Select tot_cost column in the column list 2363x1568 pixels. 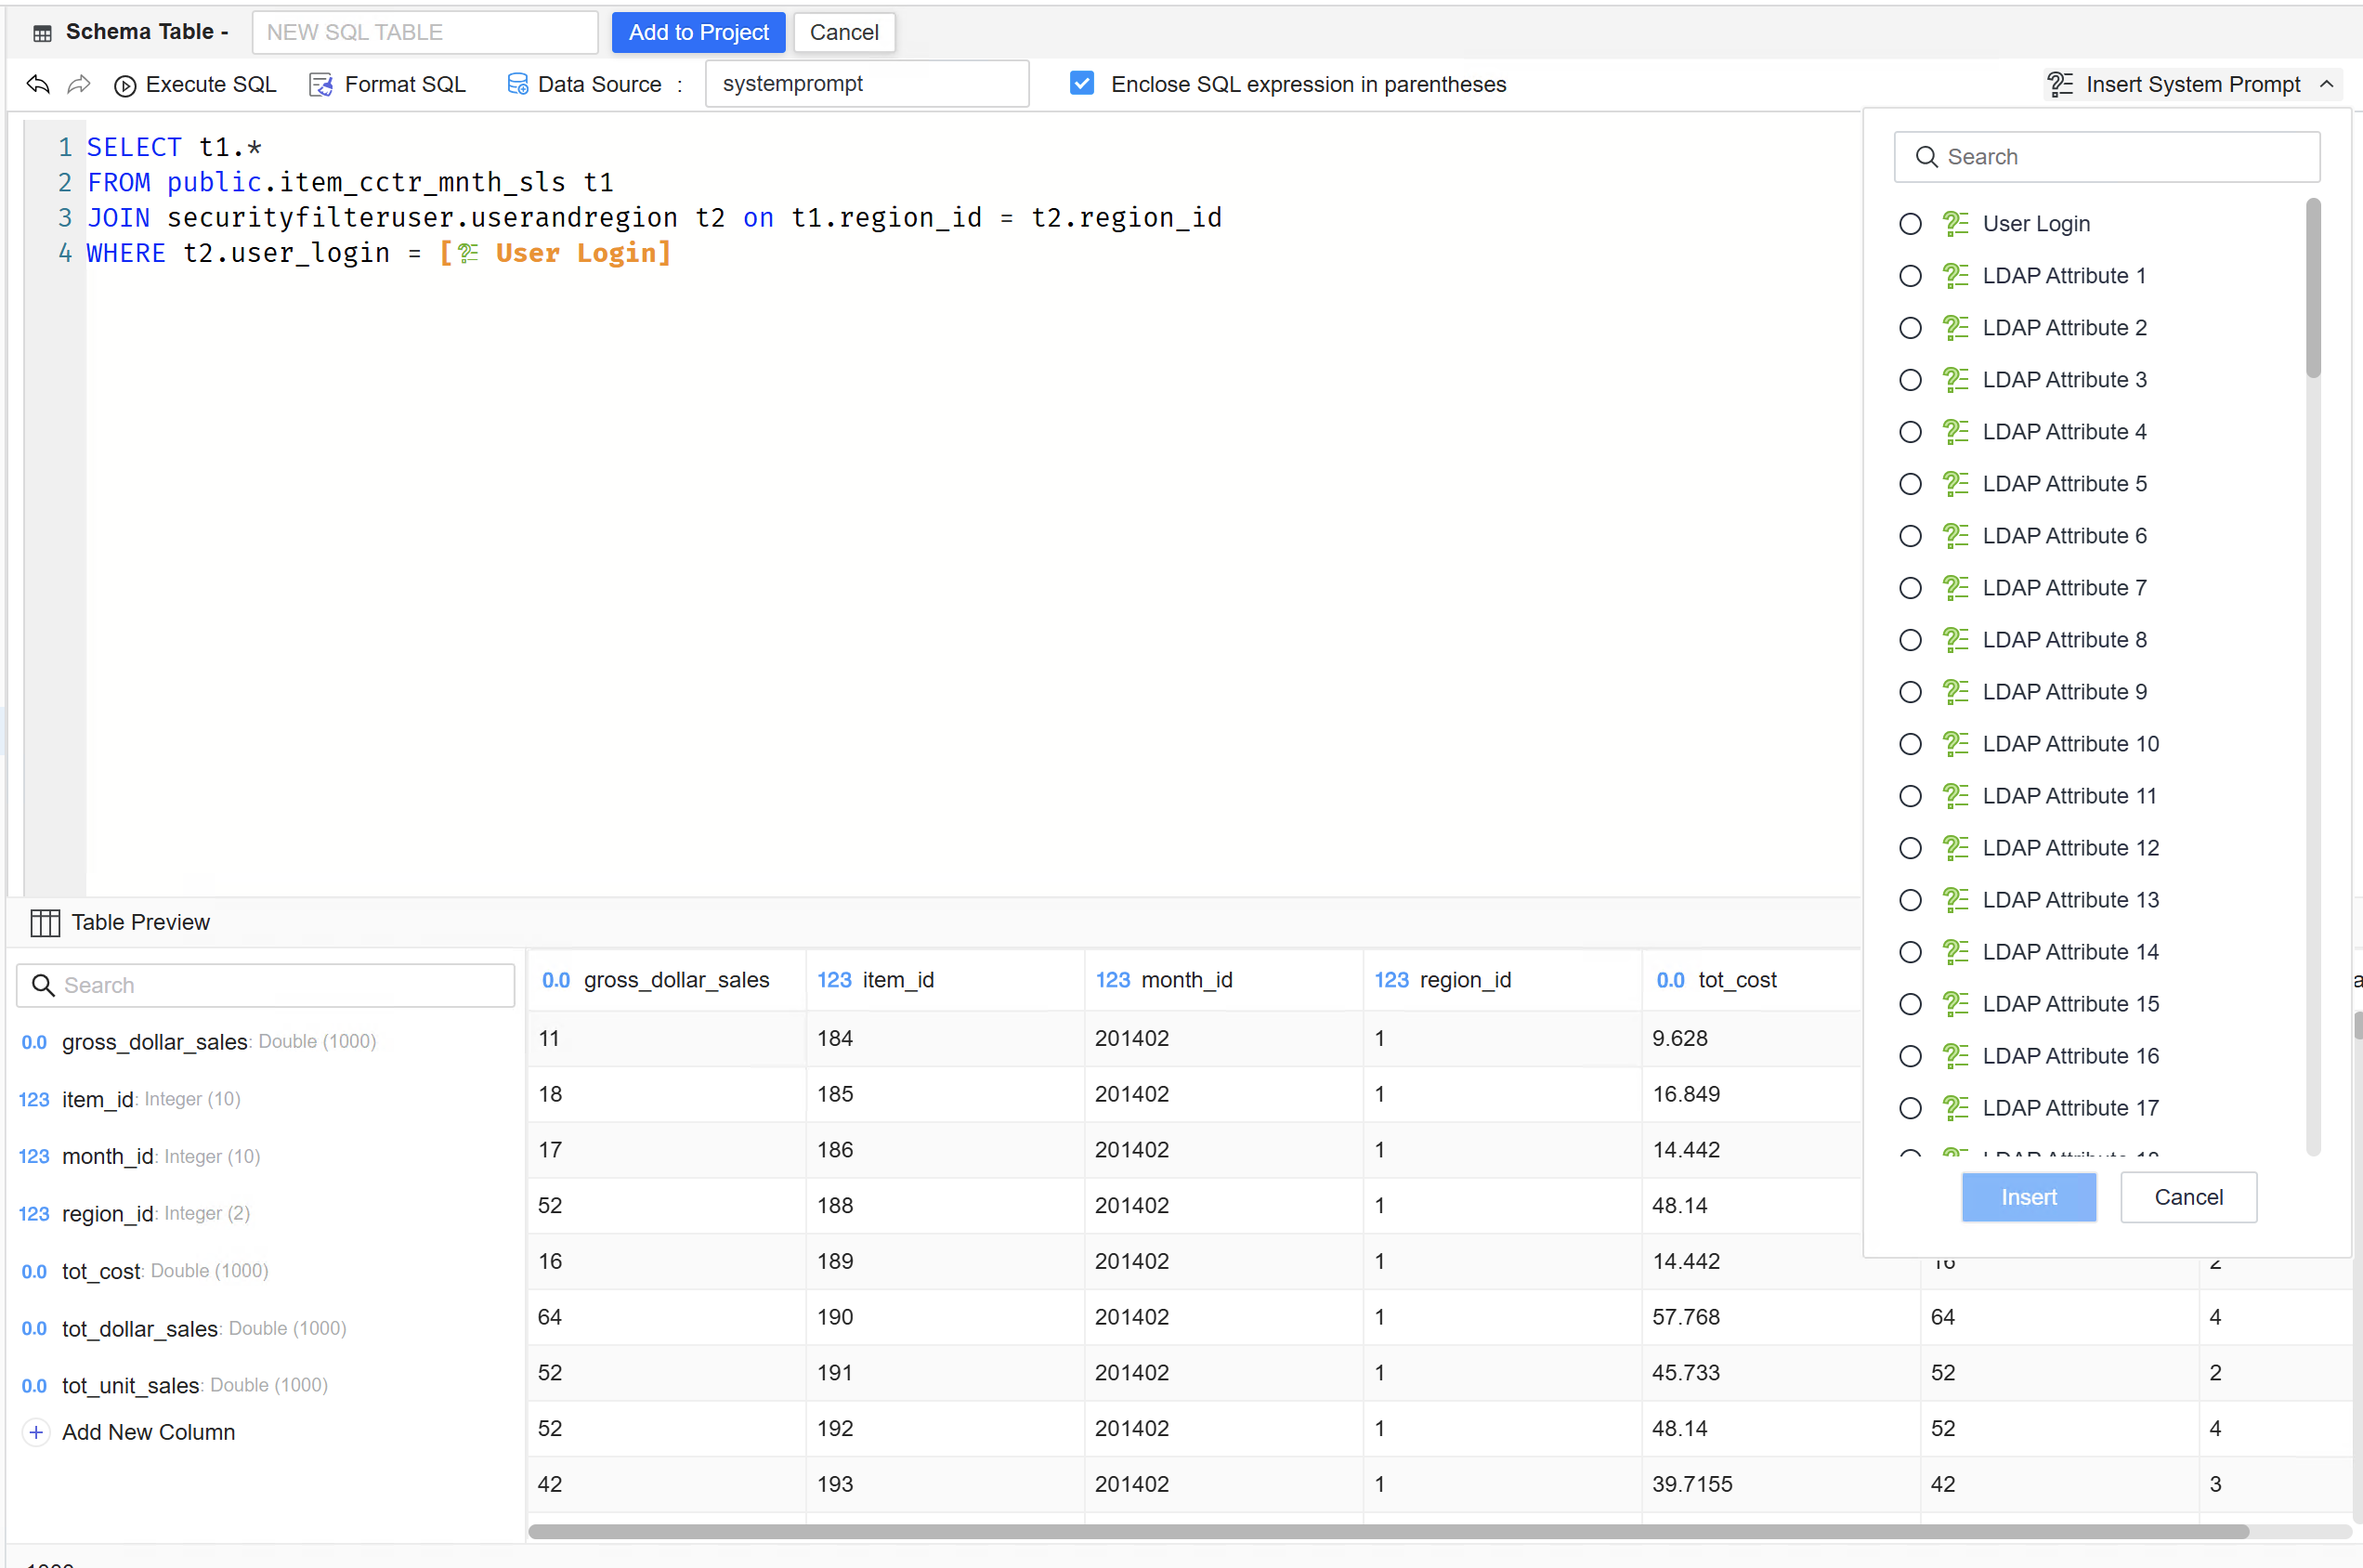tap(100, 1271)
